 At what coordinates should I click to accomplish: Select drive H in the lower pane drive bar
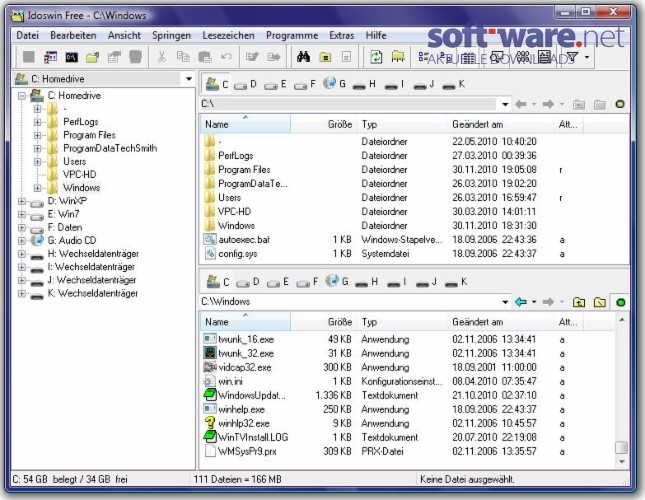click(x=367, y=282)
